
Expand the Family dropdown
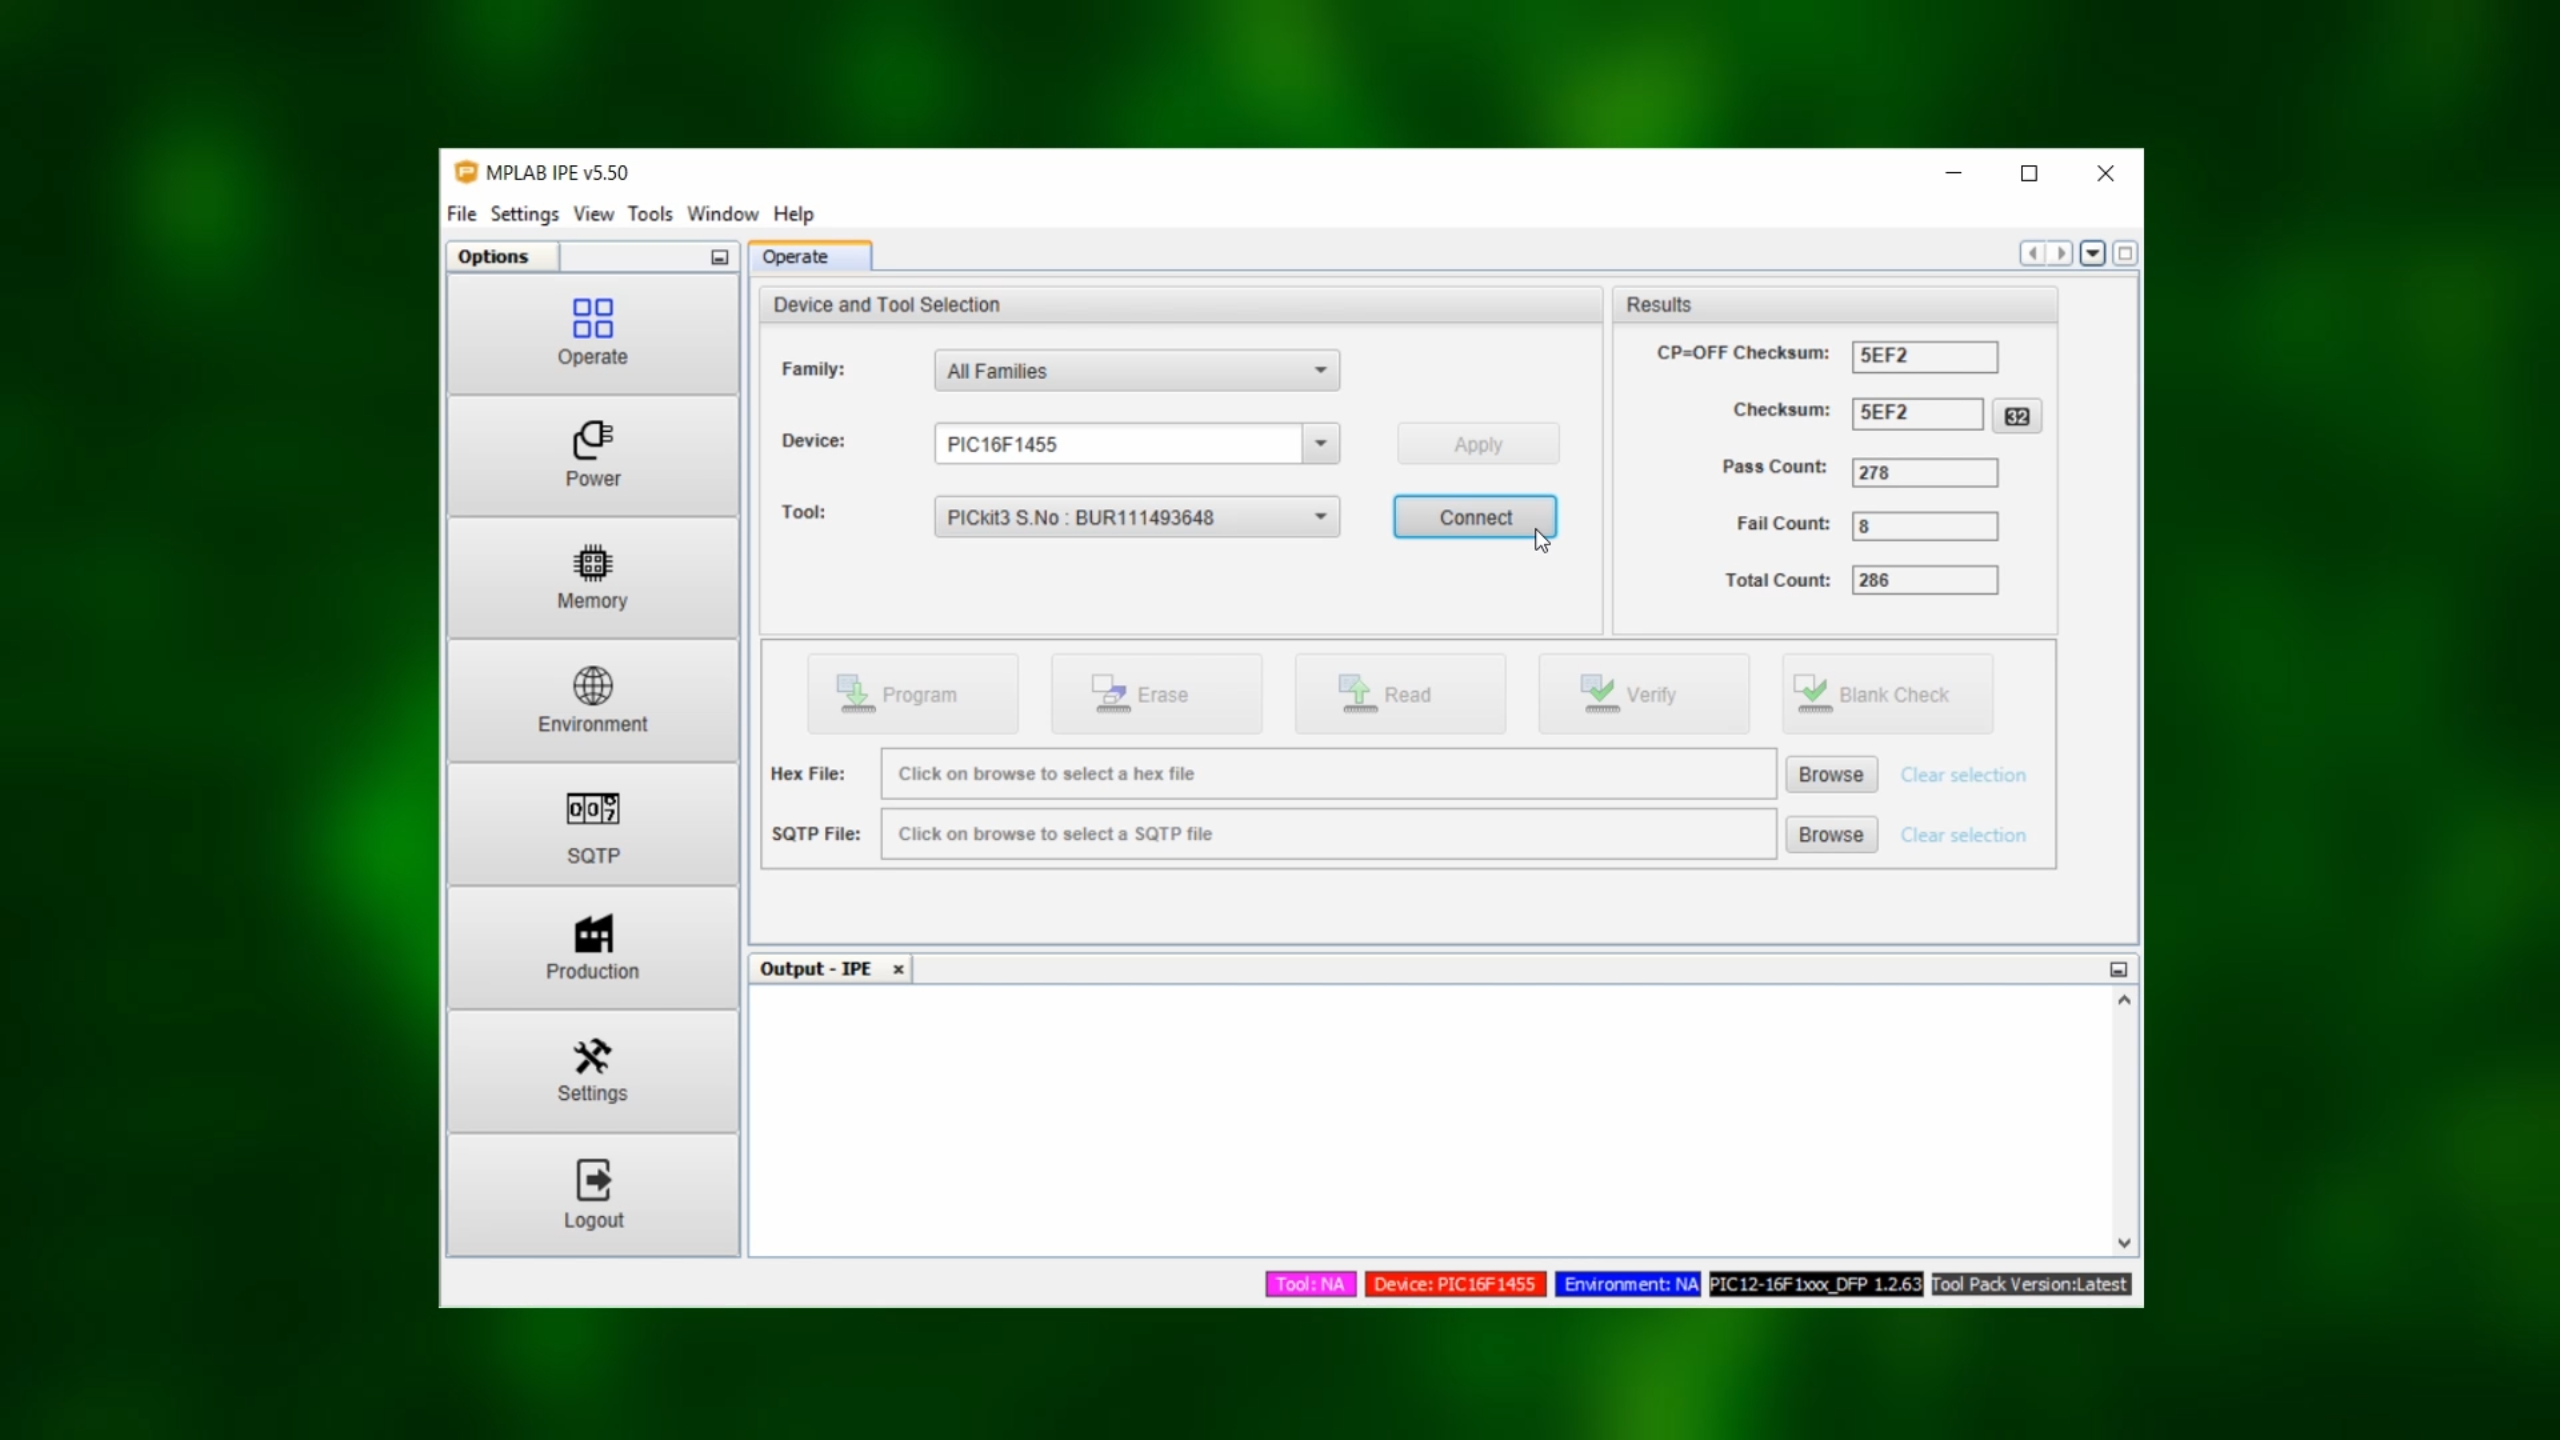coord(1320,371)
